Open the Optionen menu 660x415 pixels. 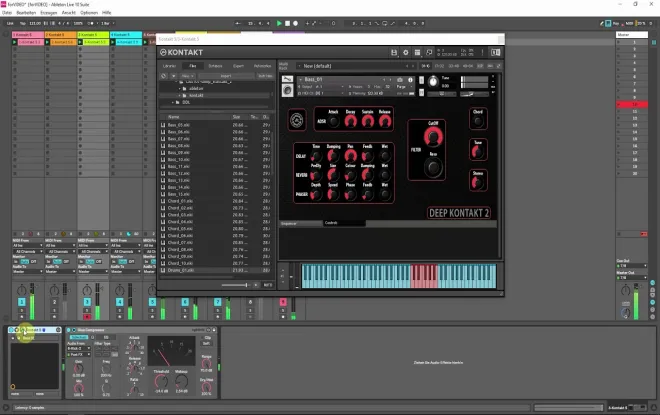89,13
